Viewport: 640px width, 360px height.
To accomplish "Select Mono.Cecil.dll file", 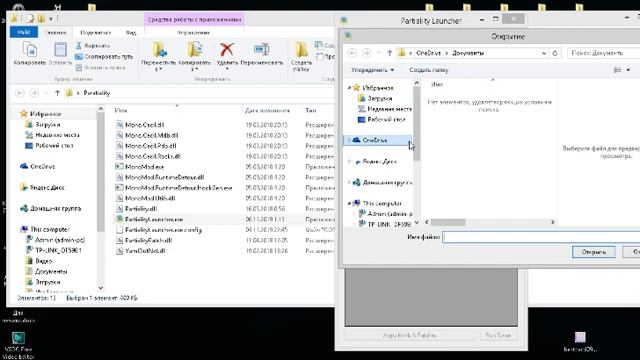I will click(x=144, y=125).
